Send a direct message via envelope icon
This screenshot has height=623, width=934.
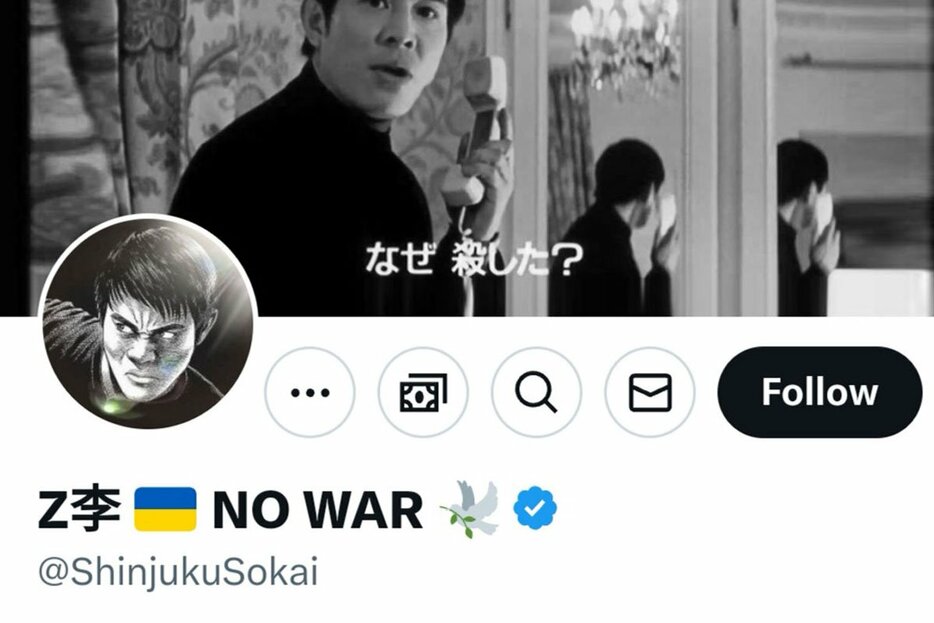[650, 392]
